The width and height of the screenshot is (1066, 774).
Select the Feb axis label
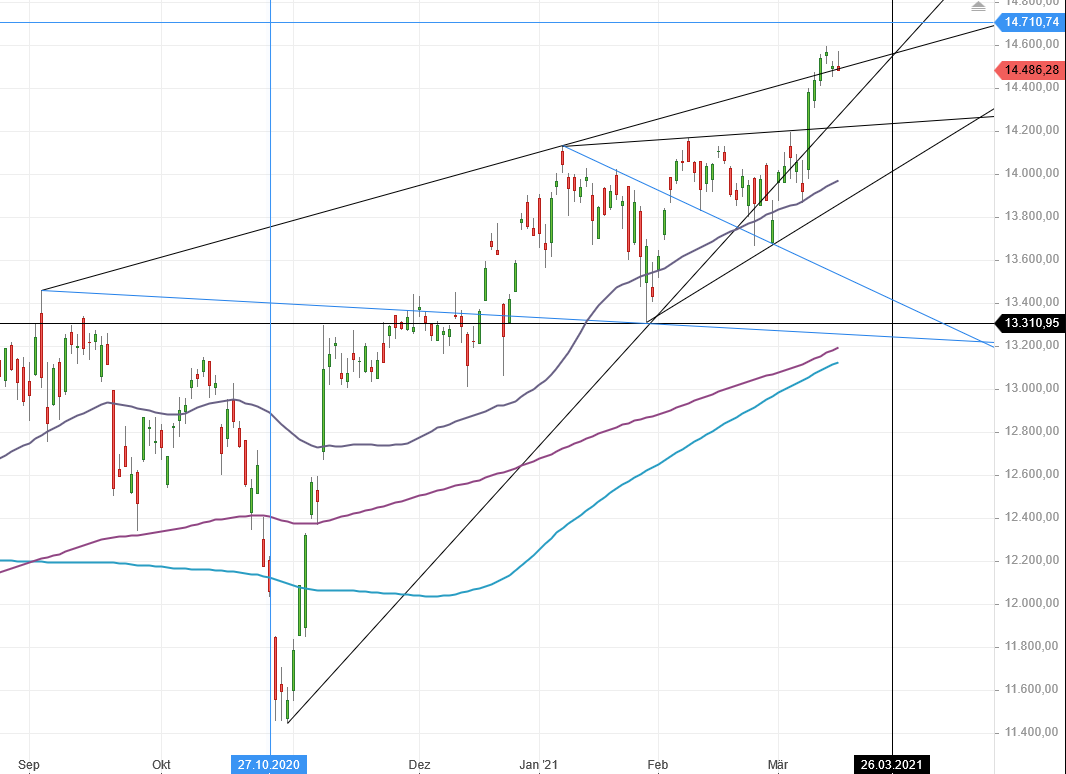[658, 765]
